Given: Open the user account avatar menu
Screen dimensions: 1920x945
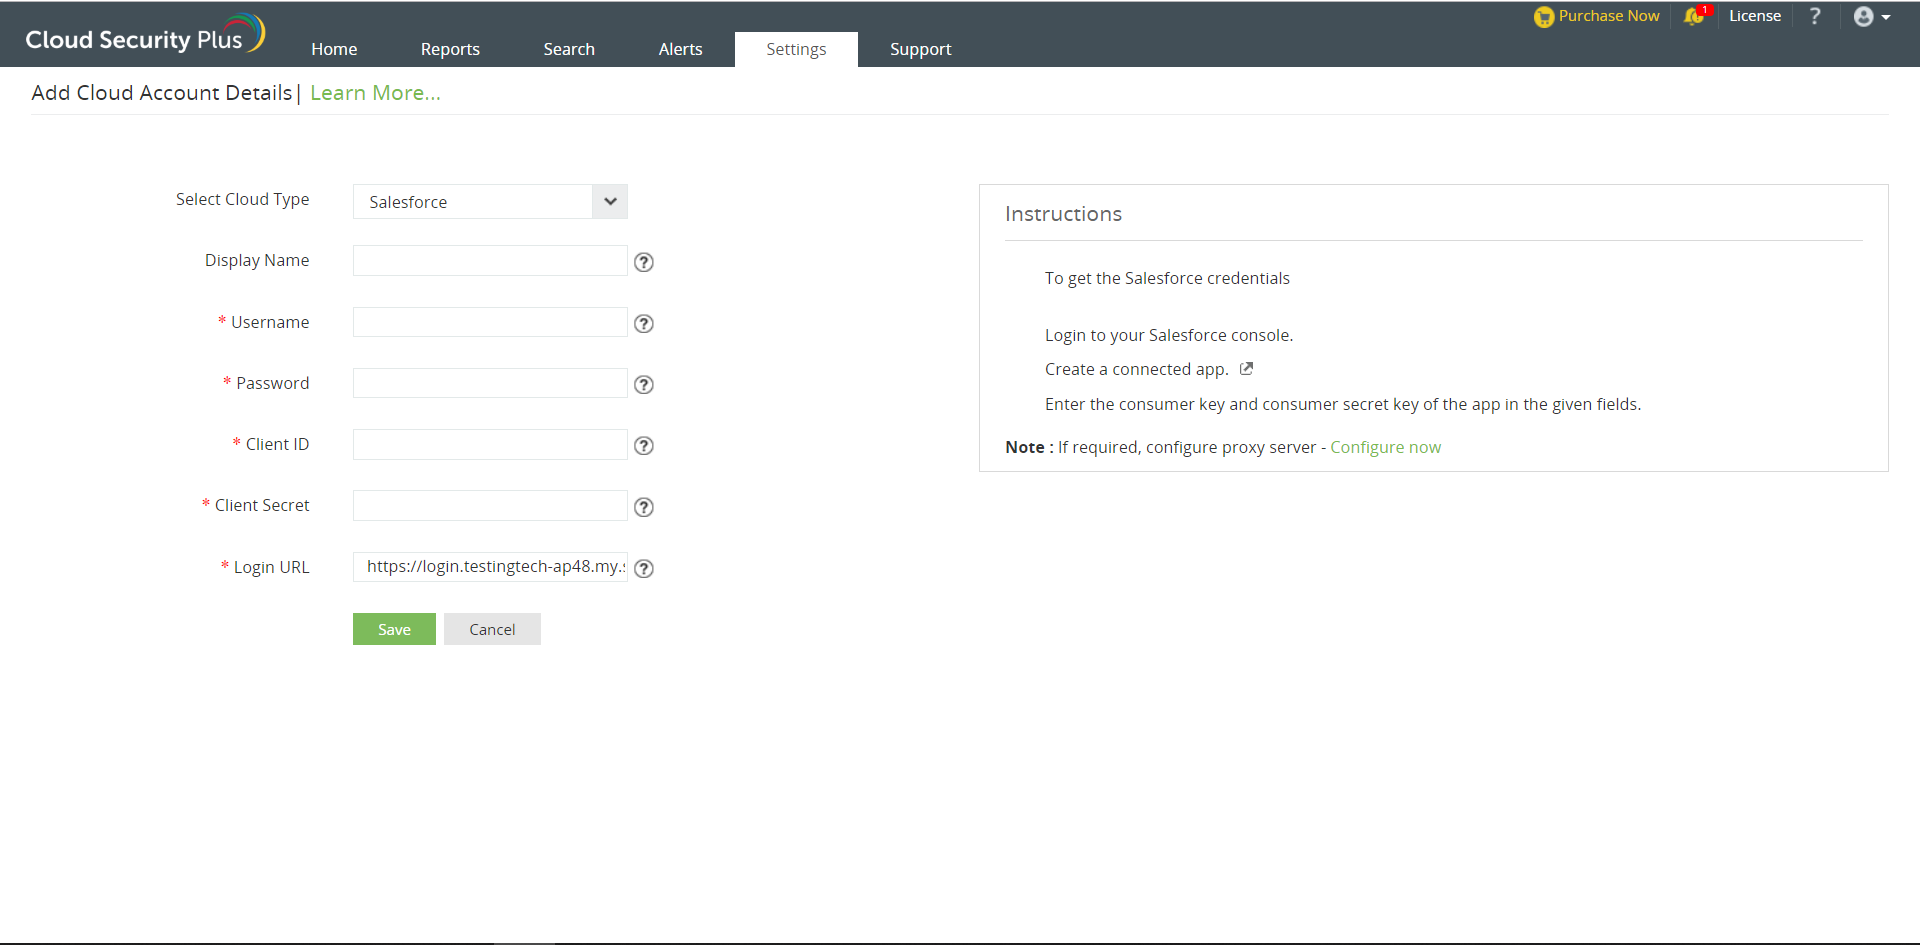Looking at the screenshot, I should (1871, 17).
